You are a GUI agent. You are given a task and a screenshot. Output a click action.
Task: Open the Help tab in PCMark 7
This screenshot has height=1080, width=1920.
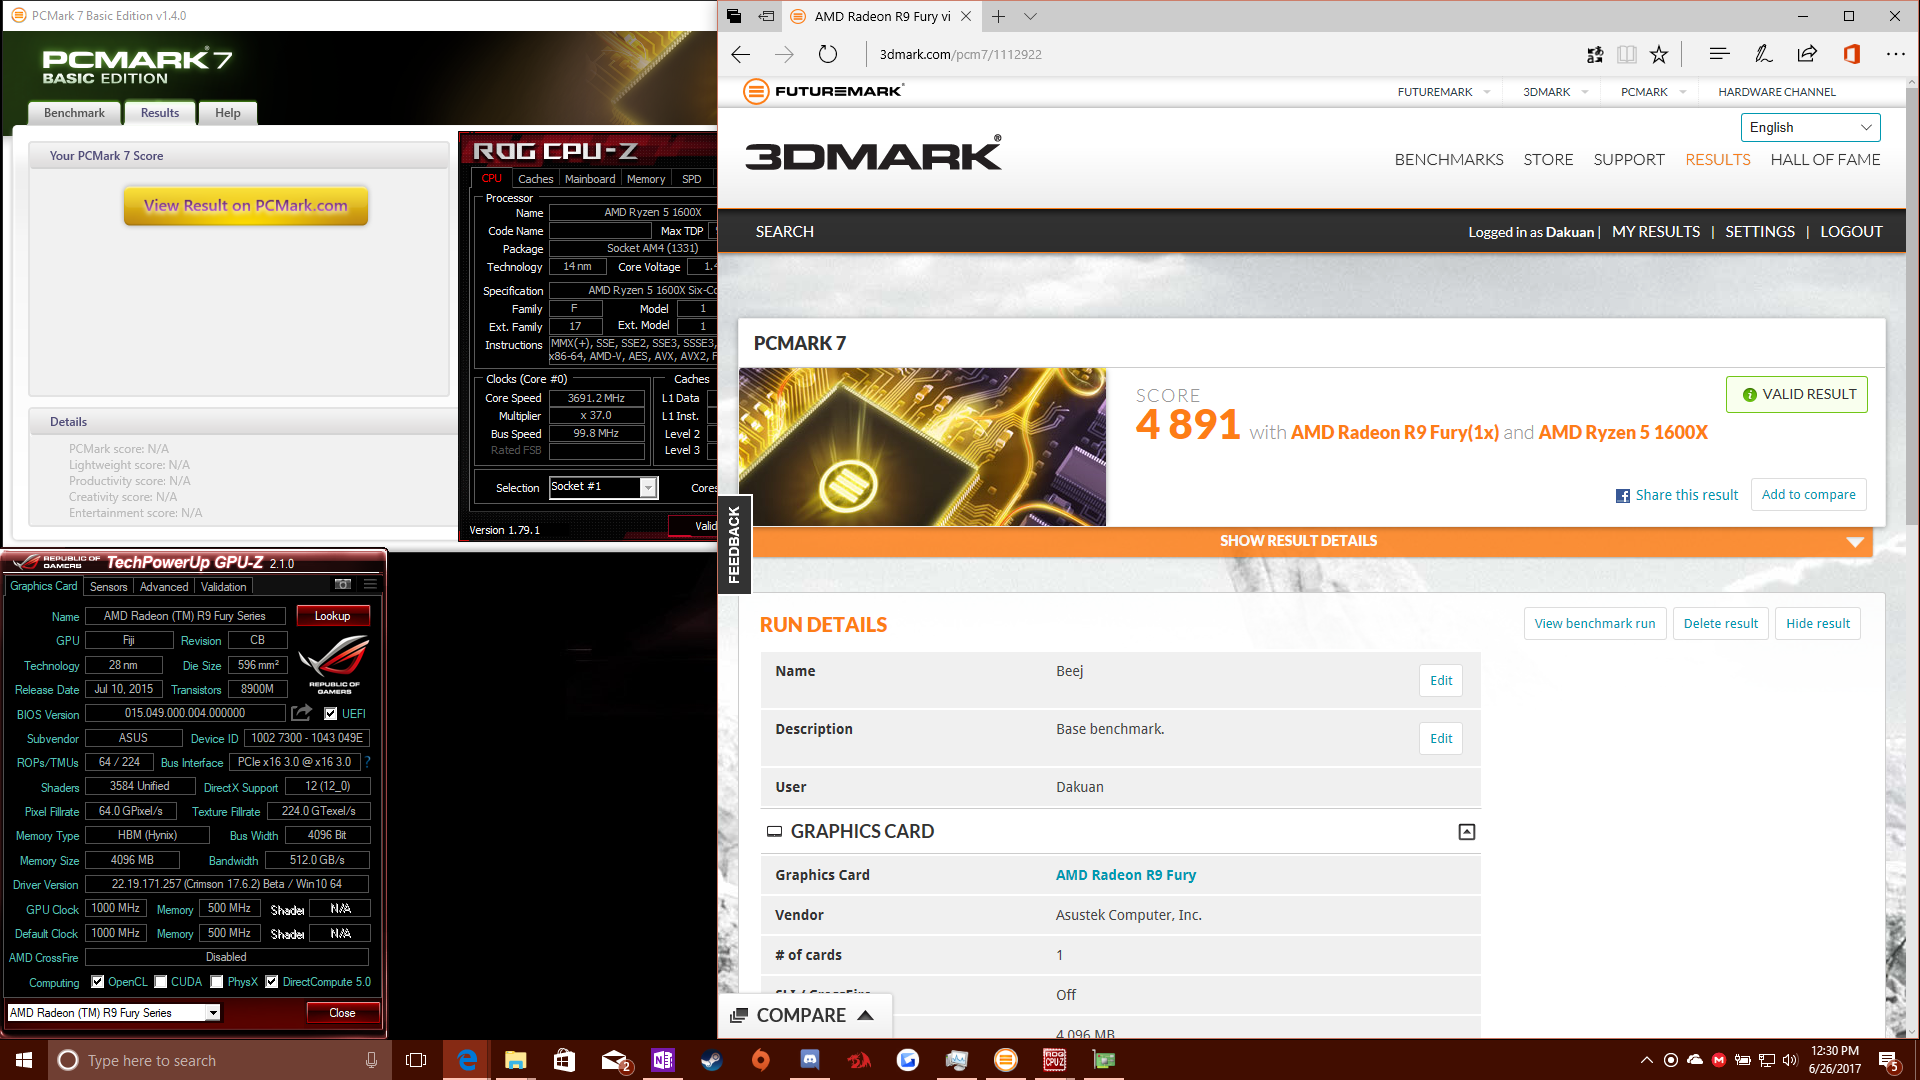(228, 113)
